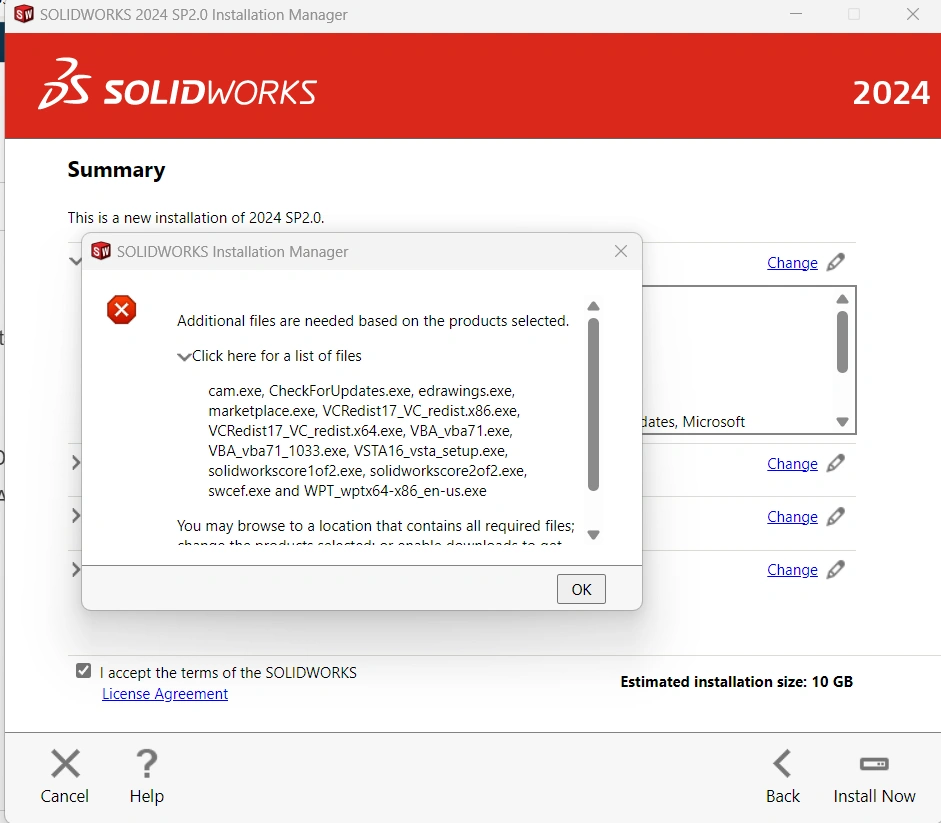Viewport: 941px width, 823px height.
Task: Click first Change link in Summary
Action: point(792,263)
